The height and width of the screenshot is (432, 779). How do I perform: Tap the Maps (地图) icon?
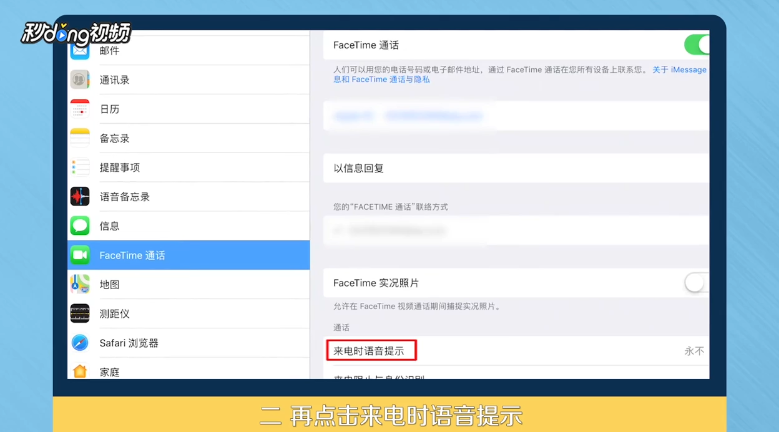click(x=79, y=285)
